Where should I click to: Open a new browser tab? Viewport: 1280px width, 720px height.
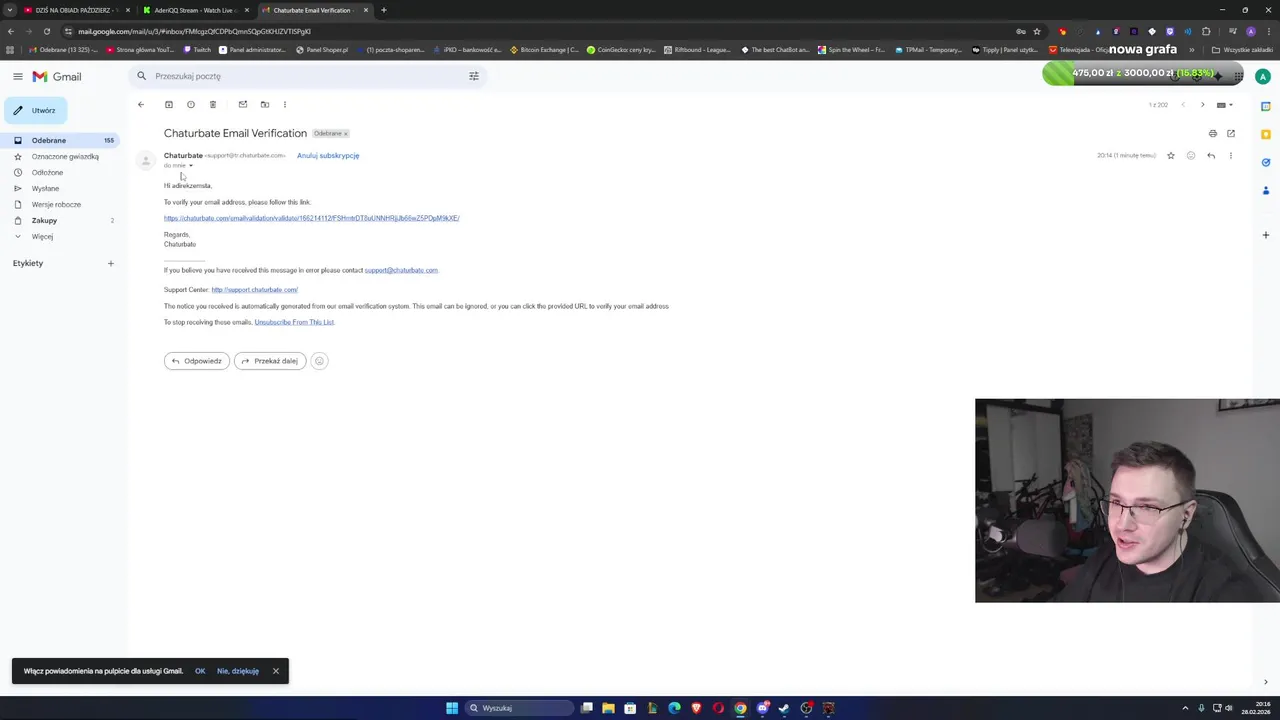384,10
